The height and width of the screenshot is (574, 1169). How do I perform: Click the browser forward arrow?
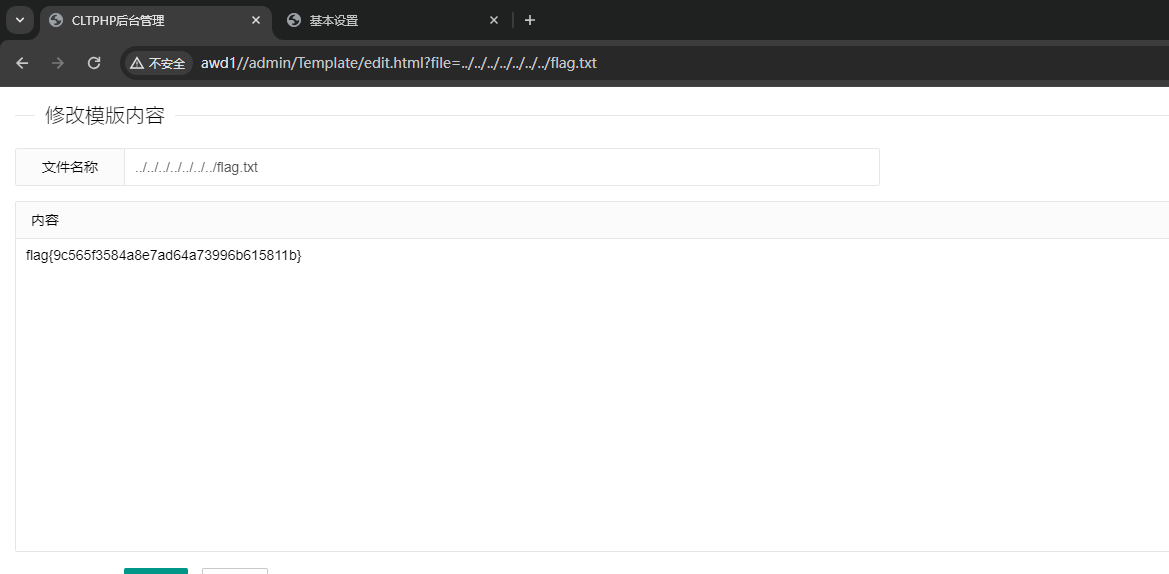(57, 63)
